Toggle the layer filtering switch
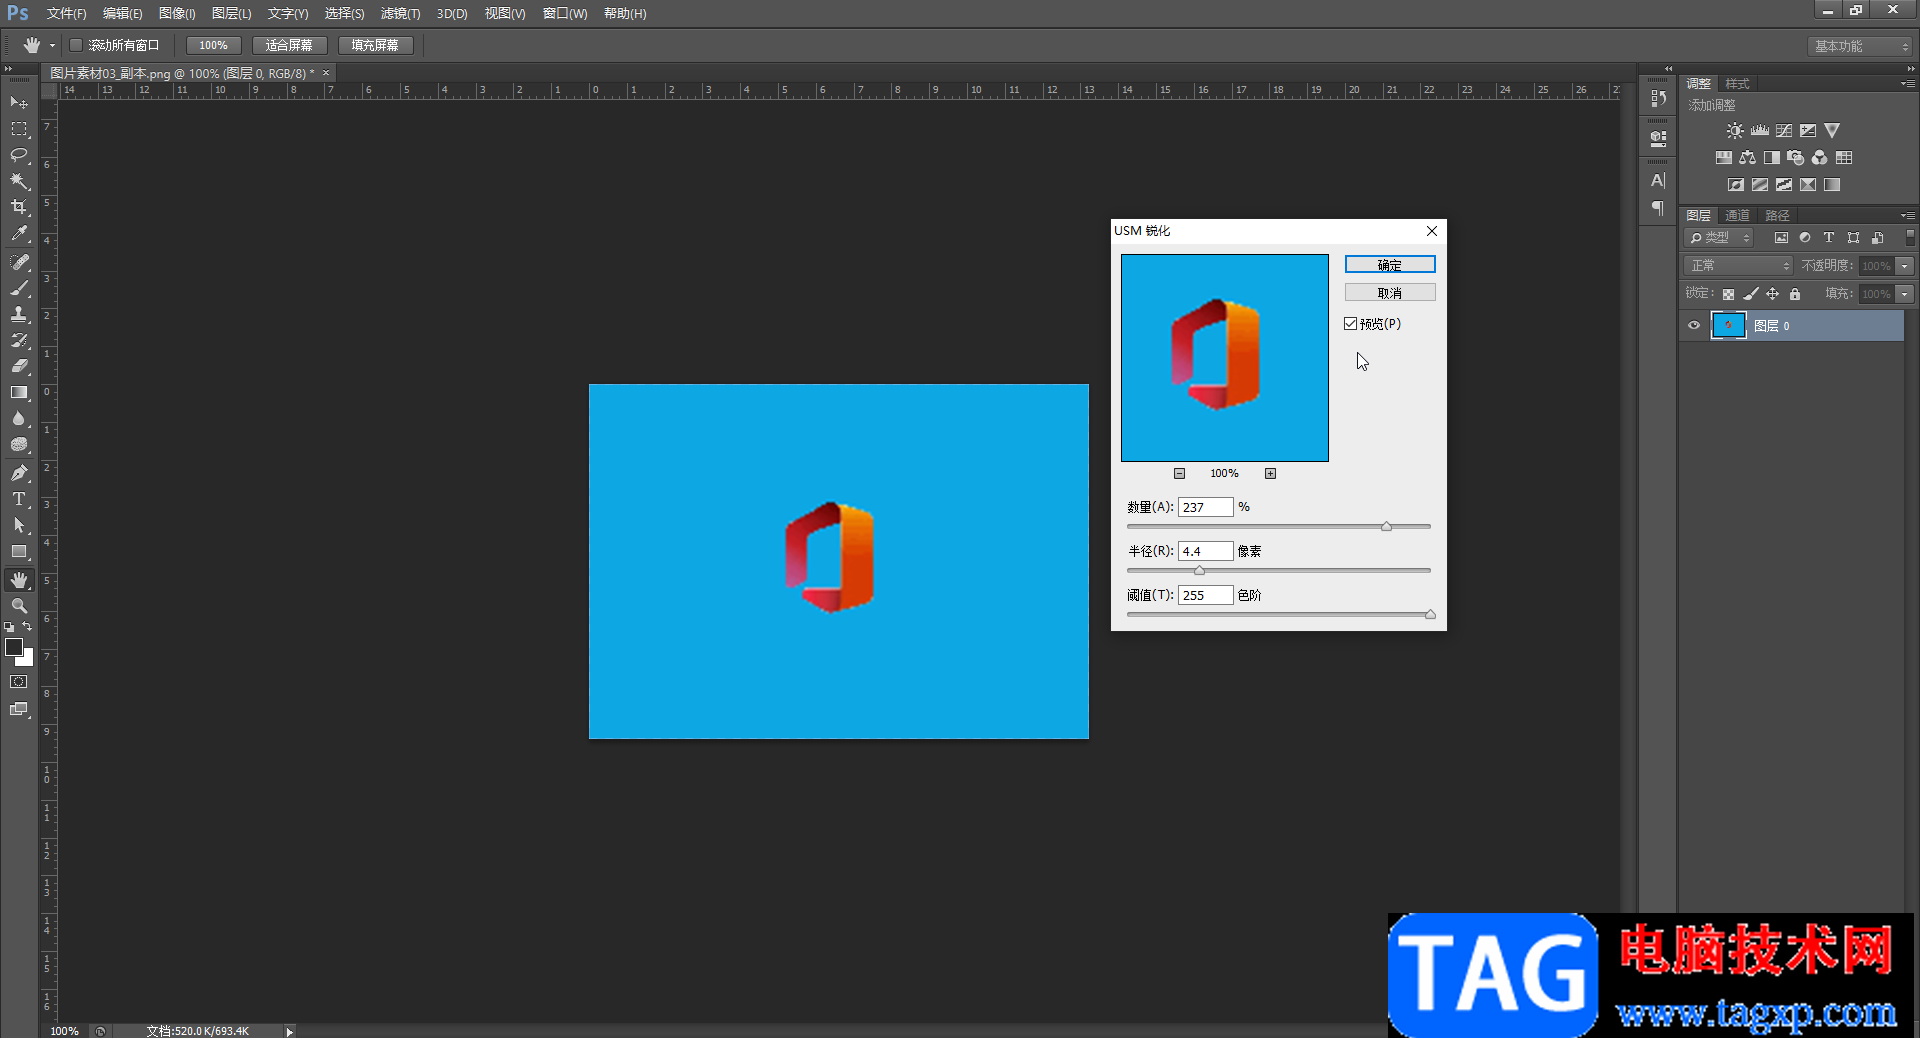 point(1910,238)
